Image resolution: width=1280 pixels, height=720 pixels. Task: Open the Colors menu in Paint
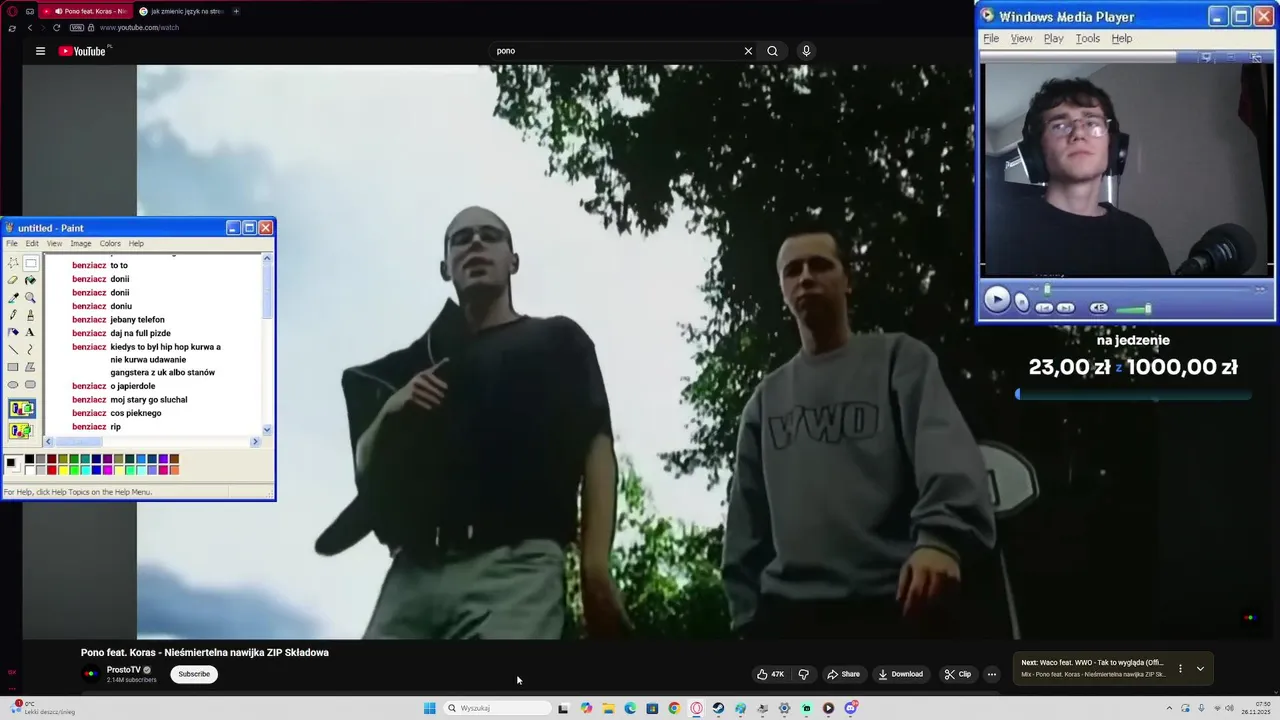click(x=110, y=243)
